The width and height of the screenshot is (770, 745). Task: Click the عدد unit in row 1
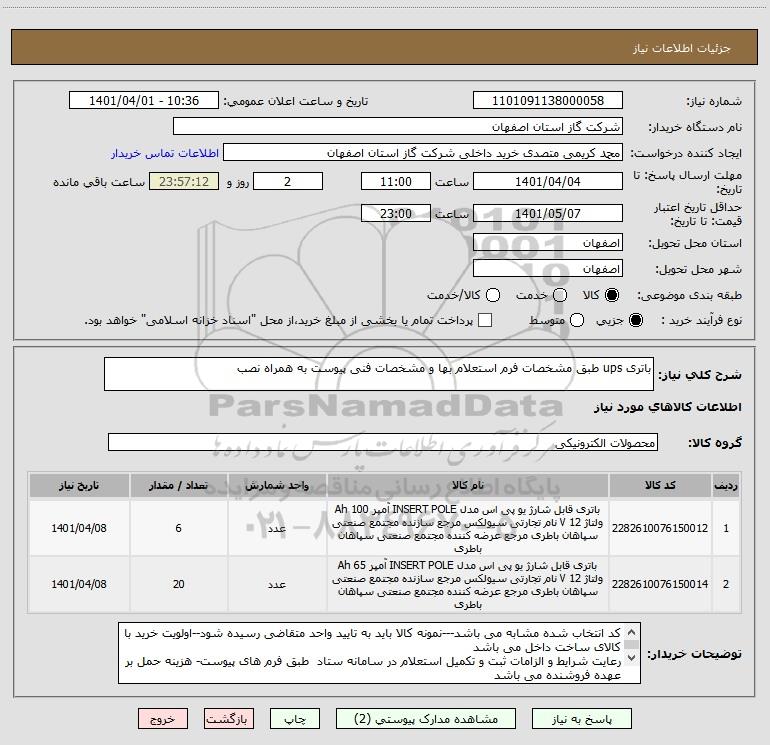277,528
